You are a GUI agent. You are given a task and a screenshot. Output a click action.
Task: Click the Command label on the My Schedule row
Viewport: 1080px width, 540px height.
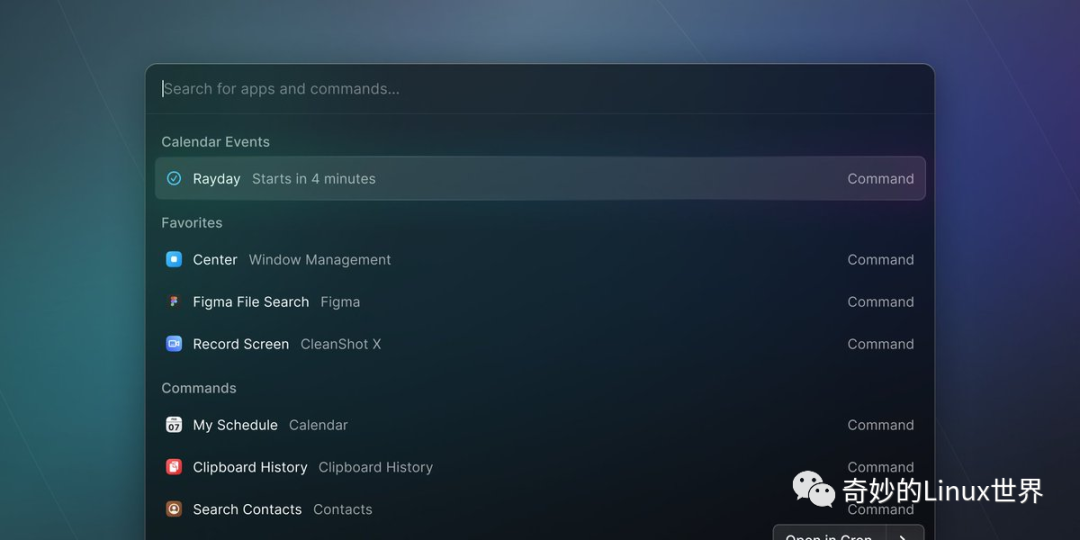click(x=880, y=425)
